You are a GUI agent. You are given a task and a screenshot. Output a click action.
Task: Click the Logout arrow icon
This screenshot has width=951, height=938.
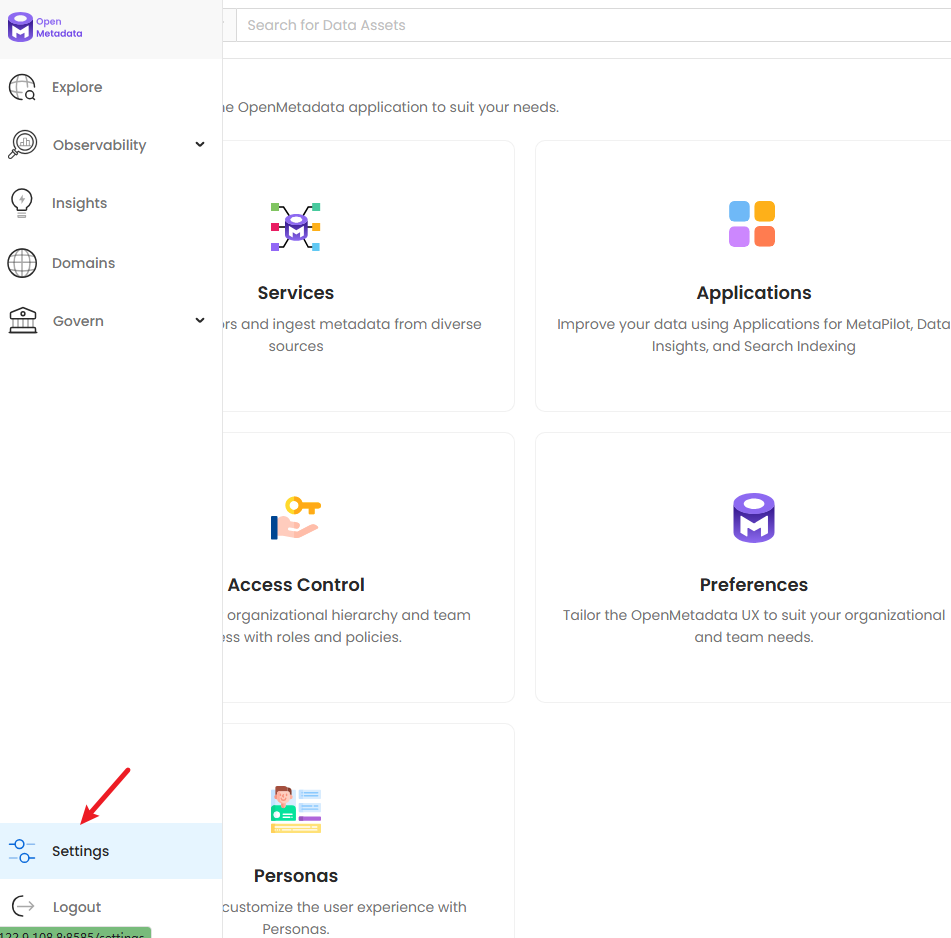point(22,906)
